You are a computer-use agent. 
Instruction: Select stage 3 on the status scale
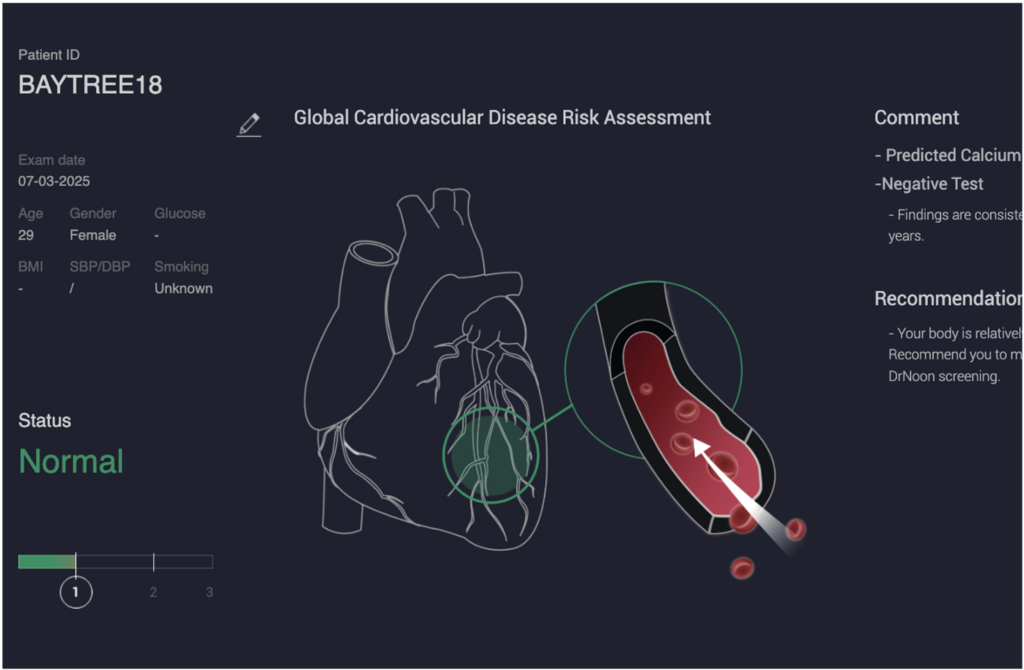pos(209,592)
